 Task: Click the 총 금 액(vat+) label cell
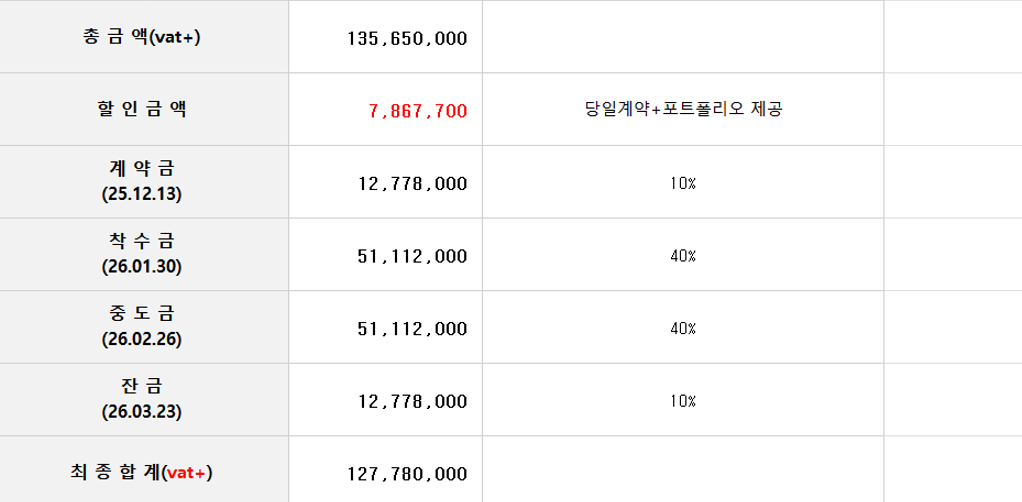click(x=144, y=37)
